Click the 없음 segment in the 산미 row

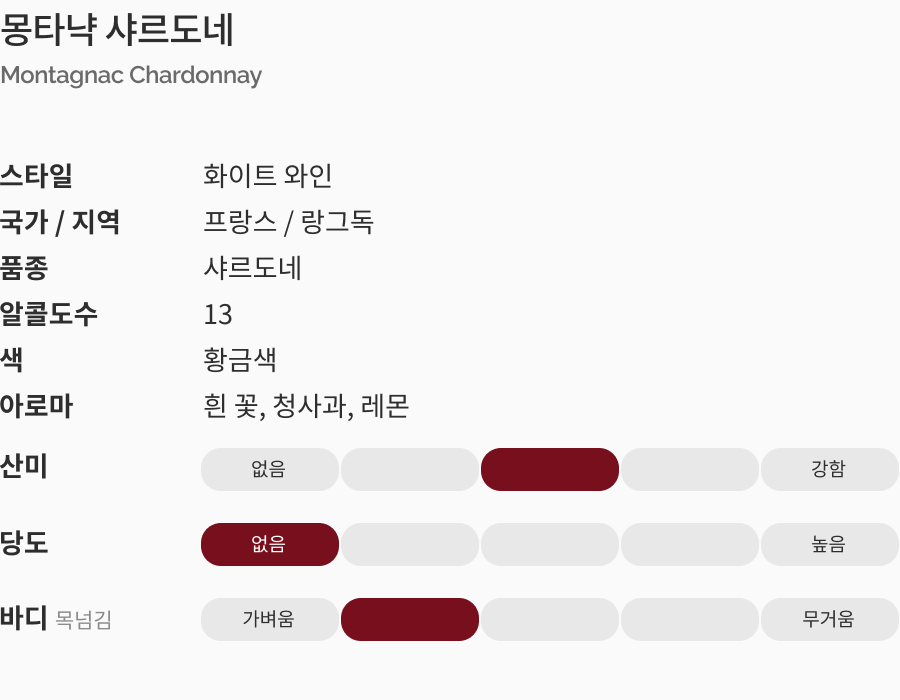pos(270,469)
